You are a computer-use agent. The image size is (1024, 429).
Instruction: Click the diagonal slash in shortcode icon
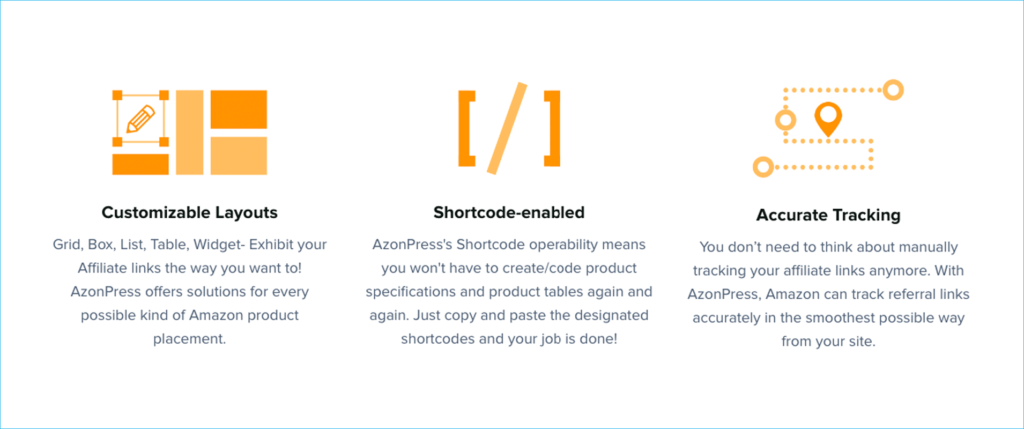click(506, 129)
